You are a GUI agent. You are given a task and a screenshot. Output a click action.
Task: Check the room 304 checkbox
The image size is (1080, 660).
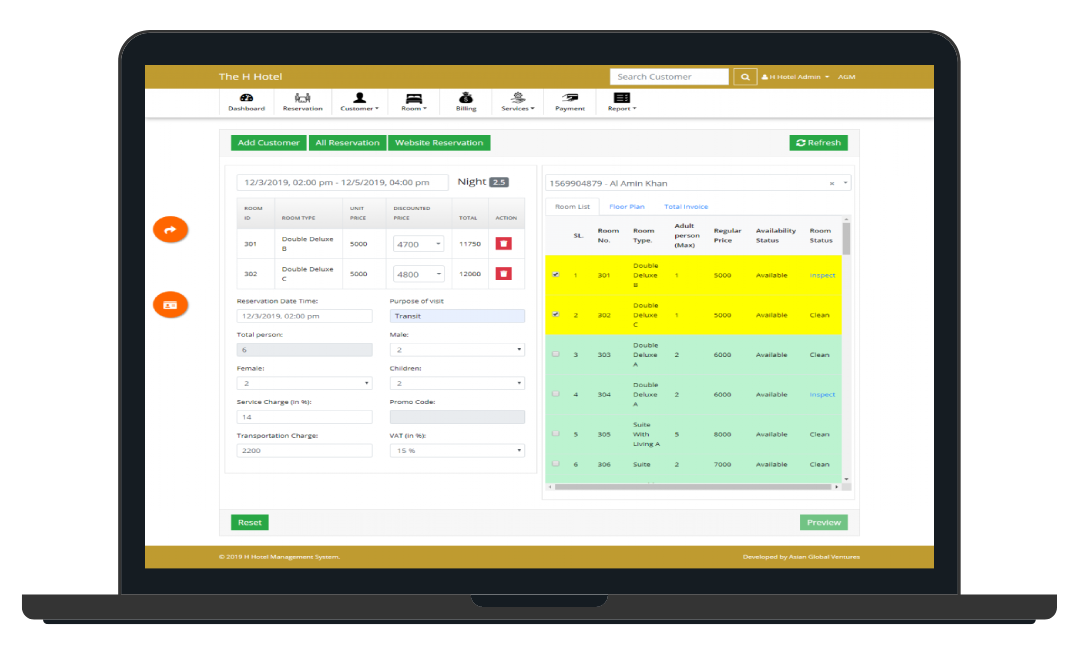[556, 394]
